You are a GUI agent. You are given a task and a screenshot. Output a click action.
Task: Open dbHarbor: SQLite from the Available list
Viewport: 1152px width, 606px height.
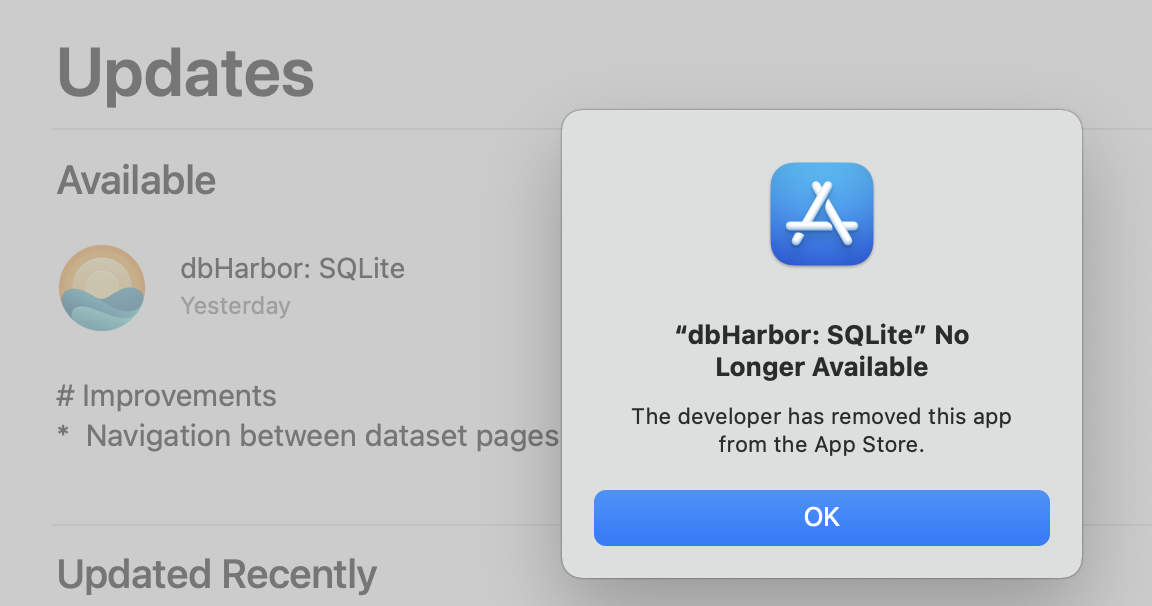(293, 268)
